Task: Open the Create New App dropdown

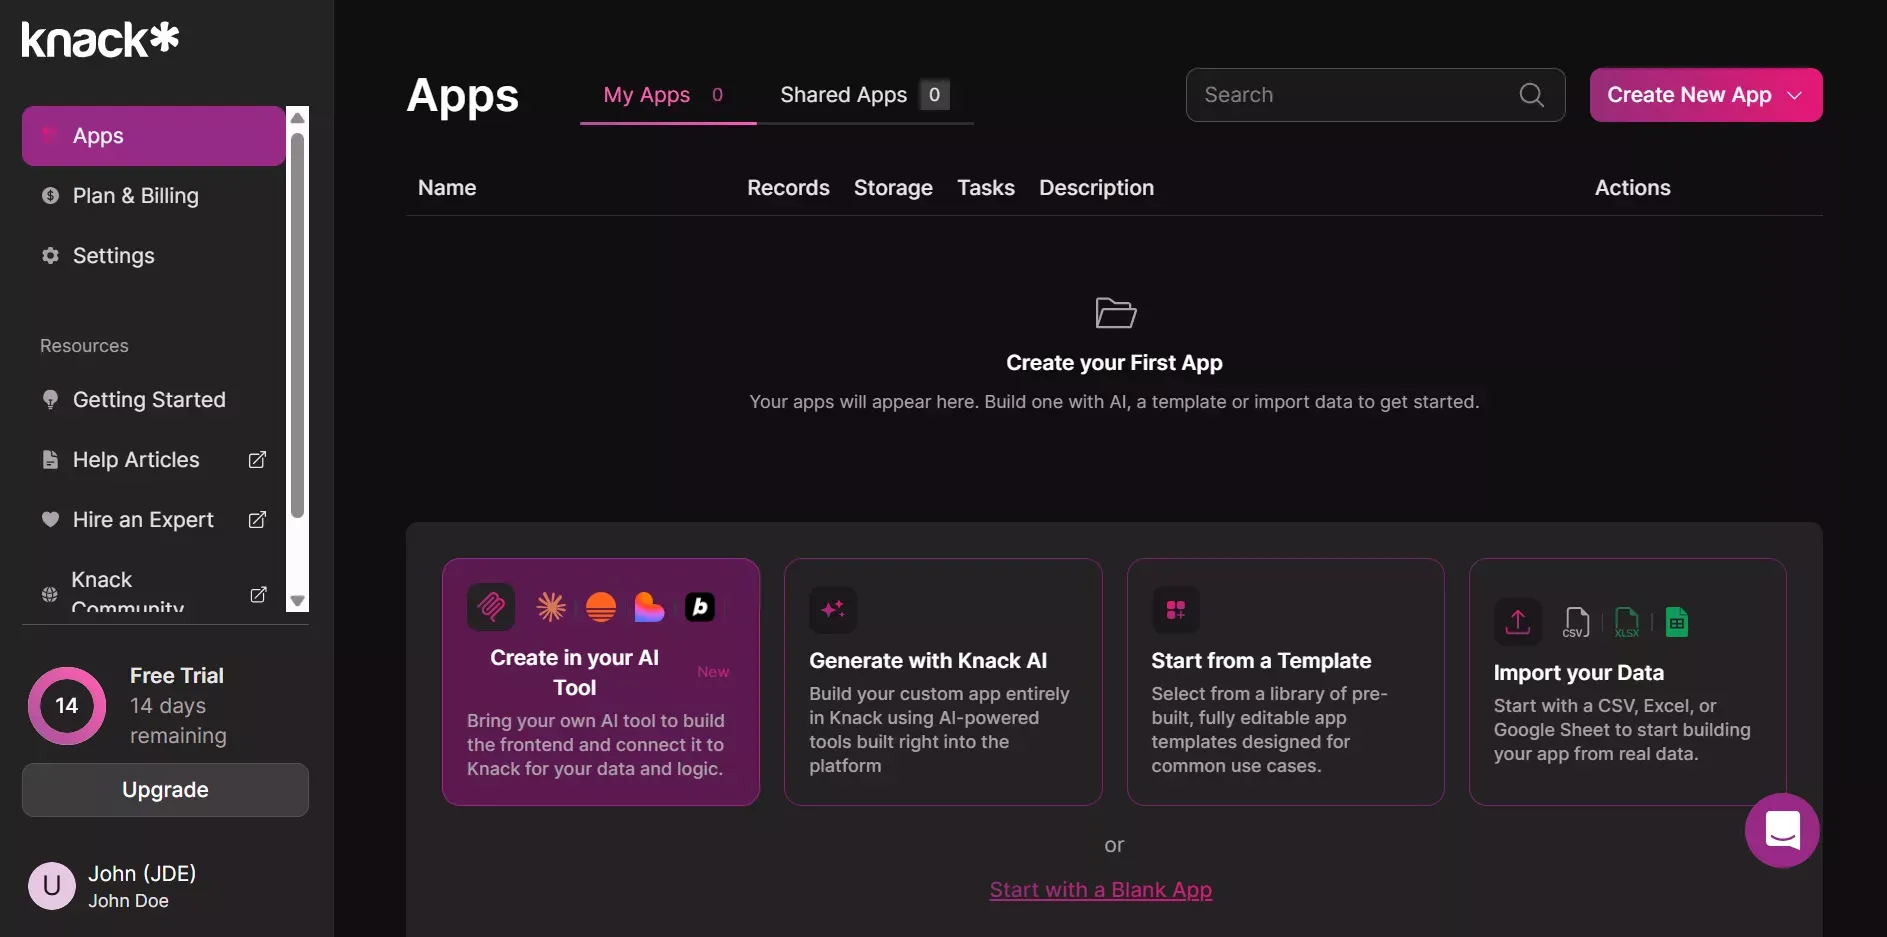Action: pos(1706,95)
